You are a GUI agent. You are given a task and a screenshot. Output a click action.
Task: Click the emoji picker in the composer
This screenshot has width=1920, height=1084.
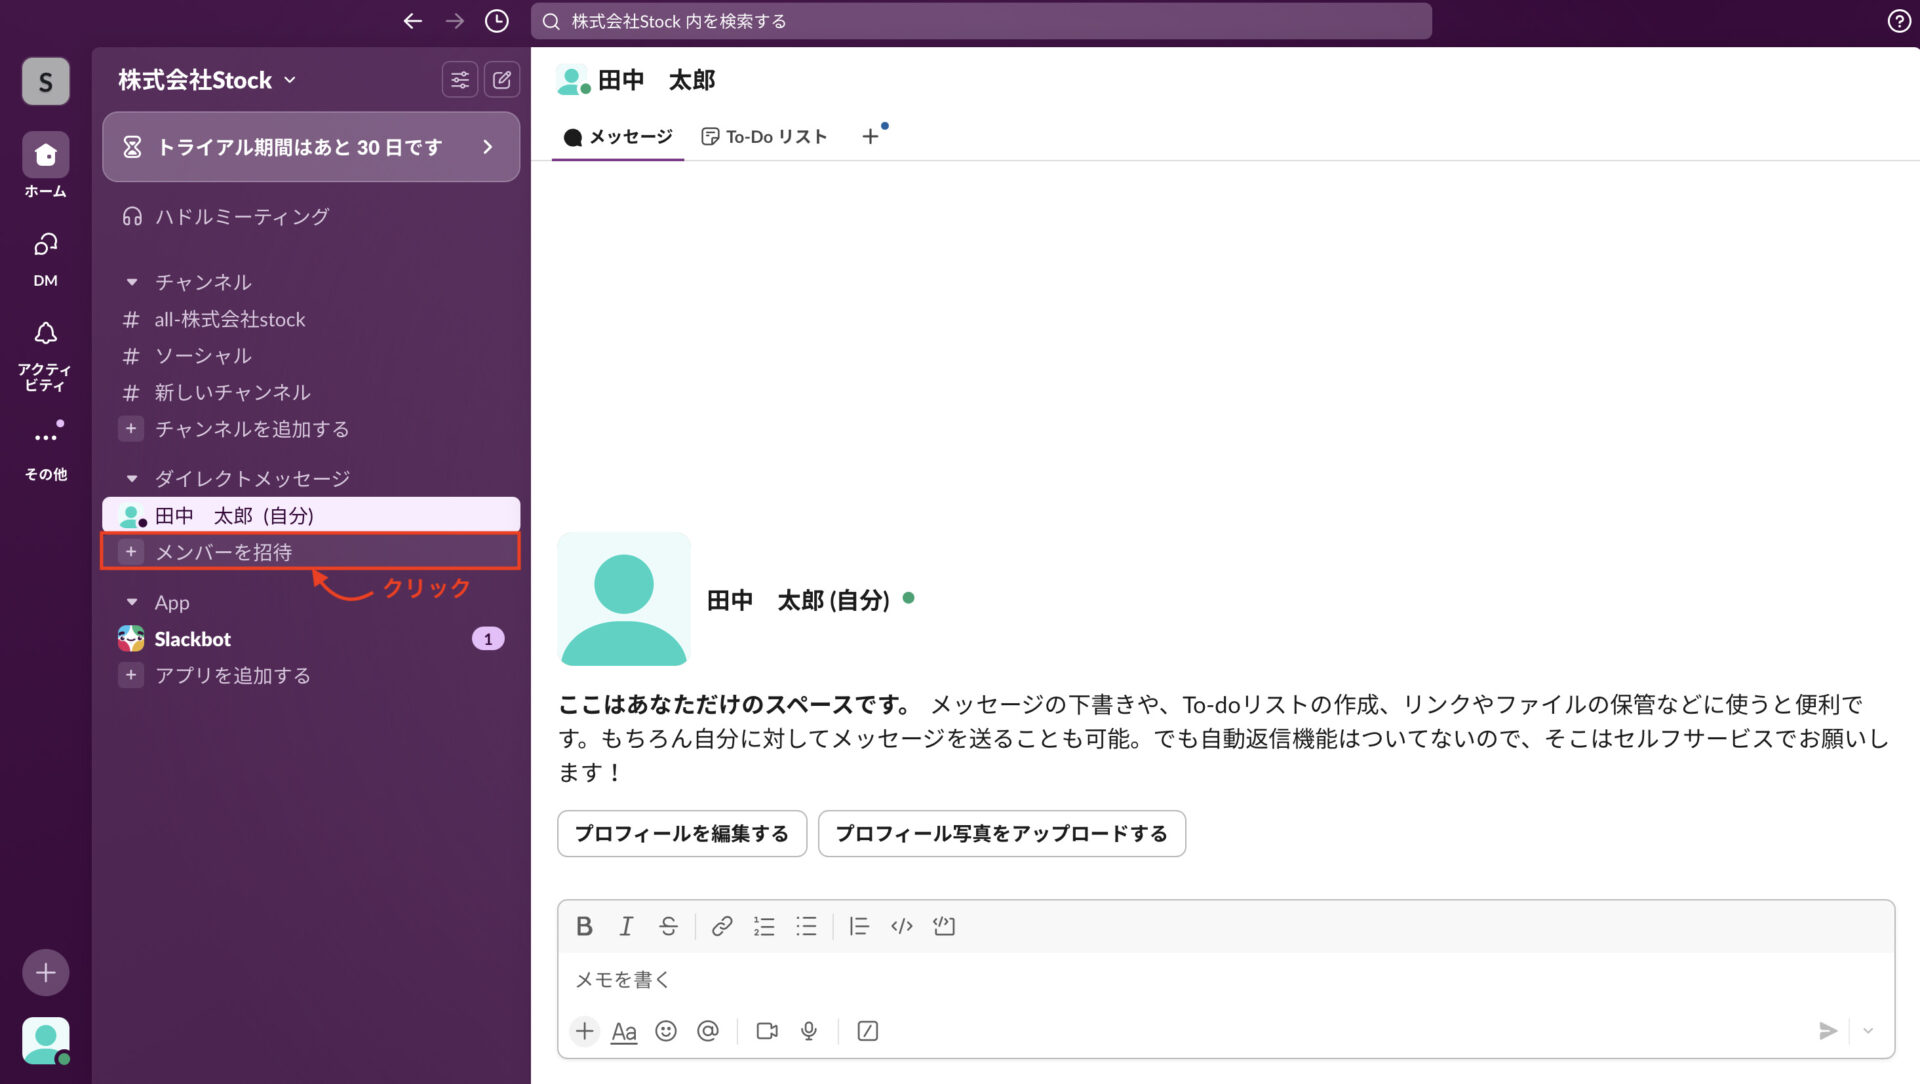(666, 1031)
